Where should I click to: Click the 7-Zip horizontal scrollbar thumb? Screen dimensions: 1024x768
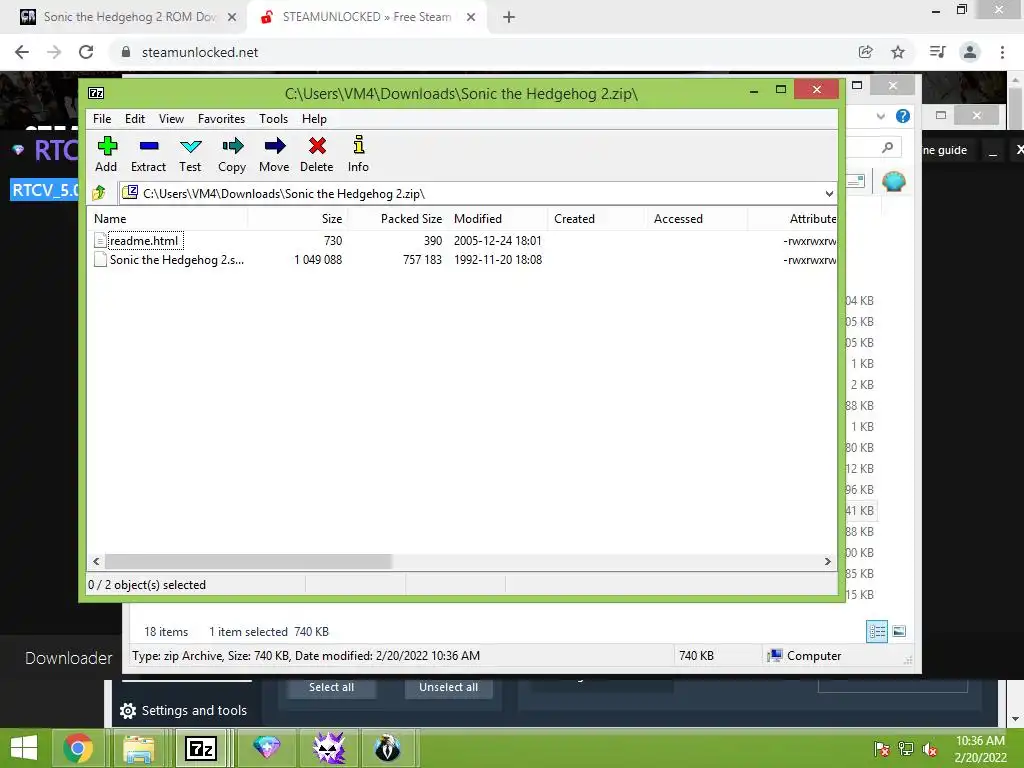(x=248, y=561)
